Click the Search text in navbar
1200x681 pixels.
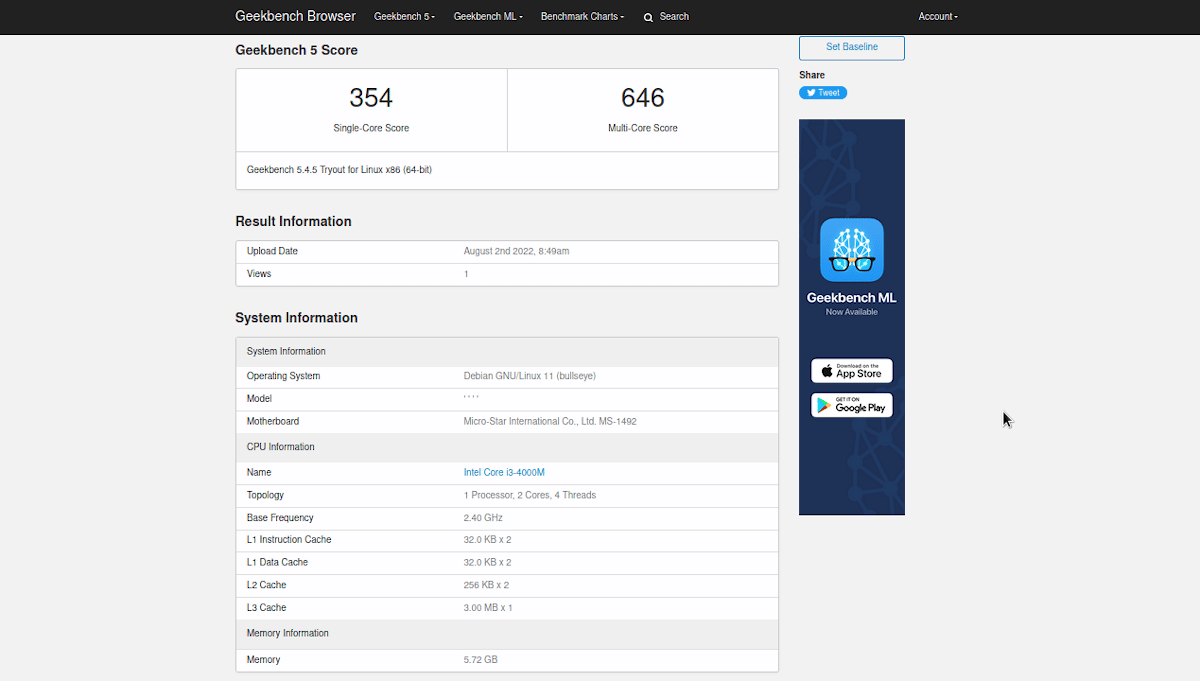click(674, 17)
